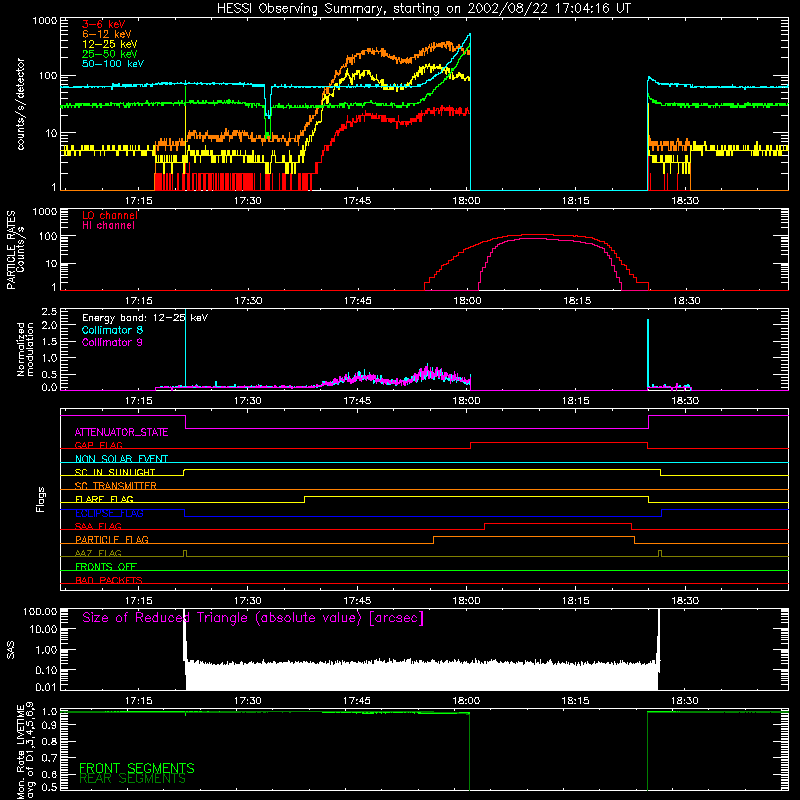800x800 pixels.
Task: Select the PARTICLE_FLAG label
Action: [112, 540]
